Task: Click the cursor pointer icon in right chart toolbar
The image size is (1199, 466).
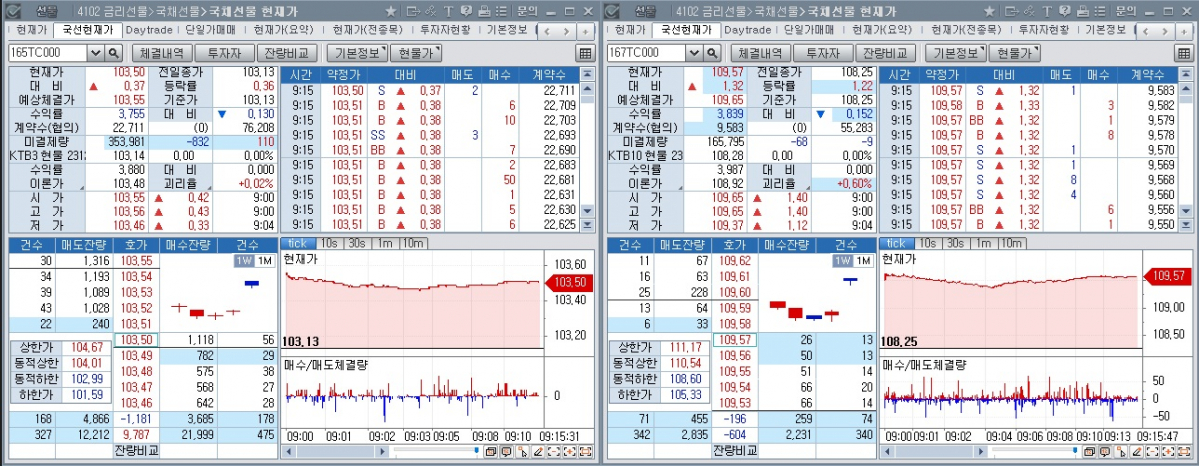Action: 1121,451
